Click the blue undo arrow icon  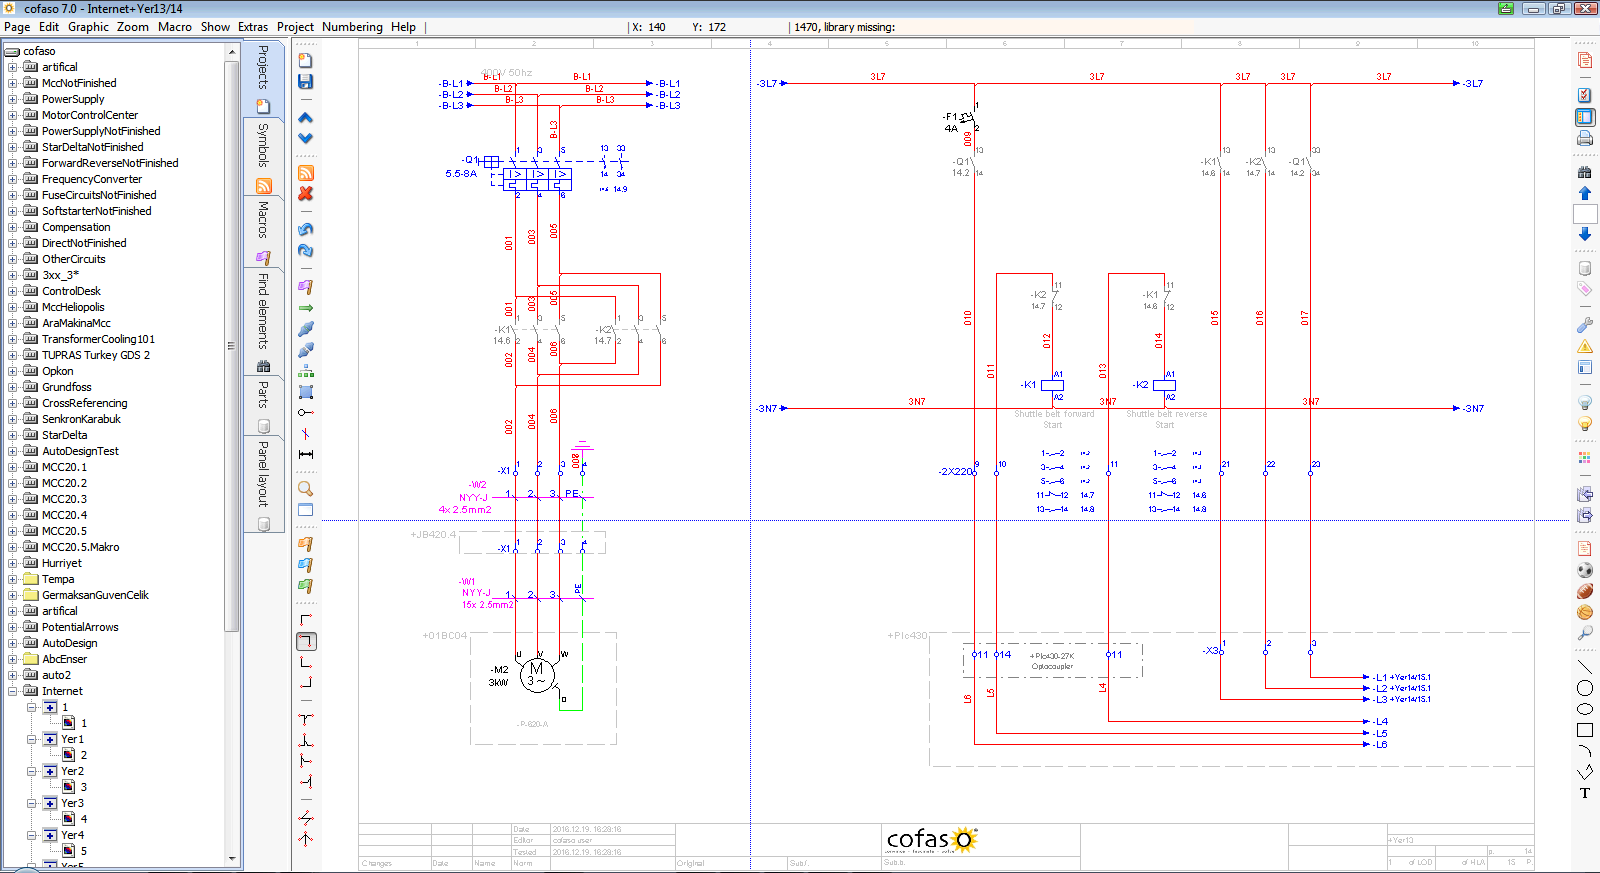pyautogui.click(x=306, y=229)
